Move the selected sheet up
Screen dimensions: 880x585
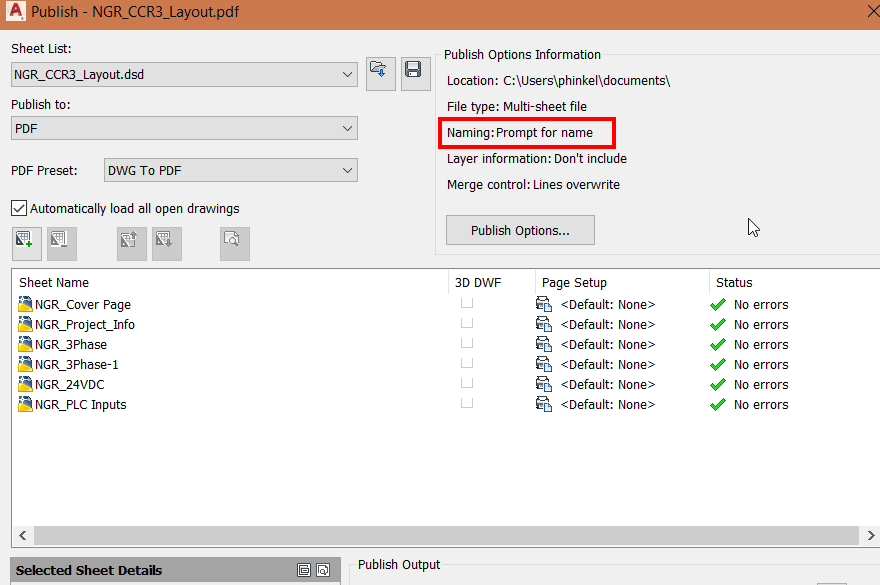tap(130, 243)
